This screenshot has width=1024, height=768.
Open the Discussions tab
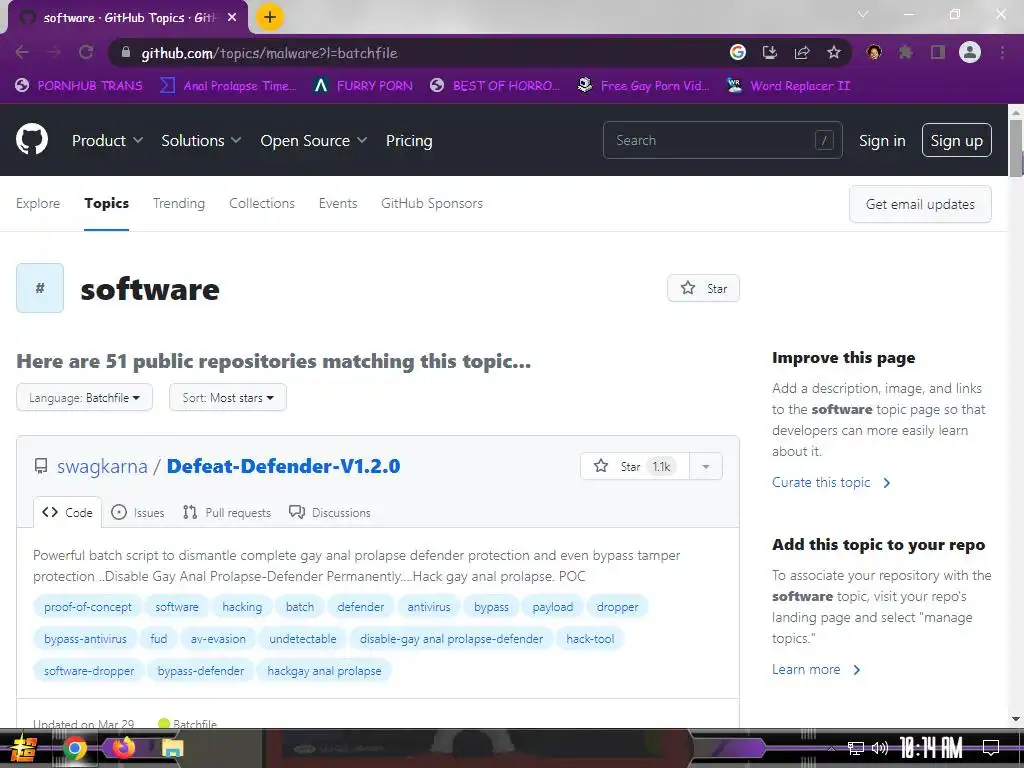pyautogui.click(x=329, y=512)
